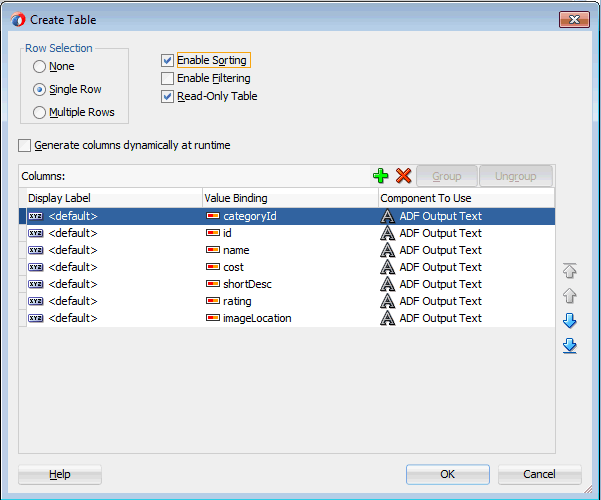Select the id value binding cell
601x500 pixels.
point(290,233)
